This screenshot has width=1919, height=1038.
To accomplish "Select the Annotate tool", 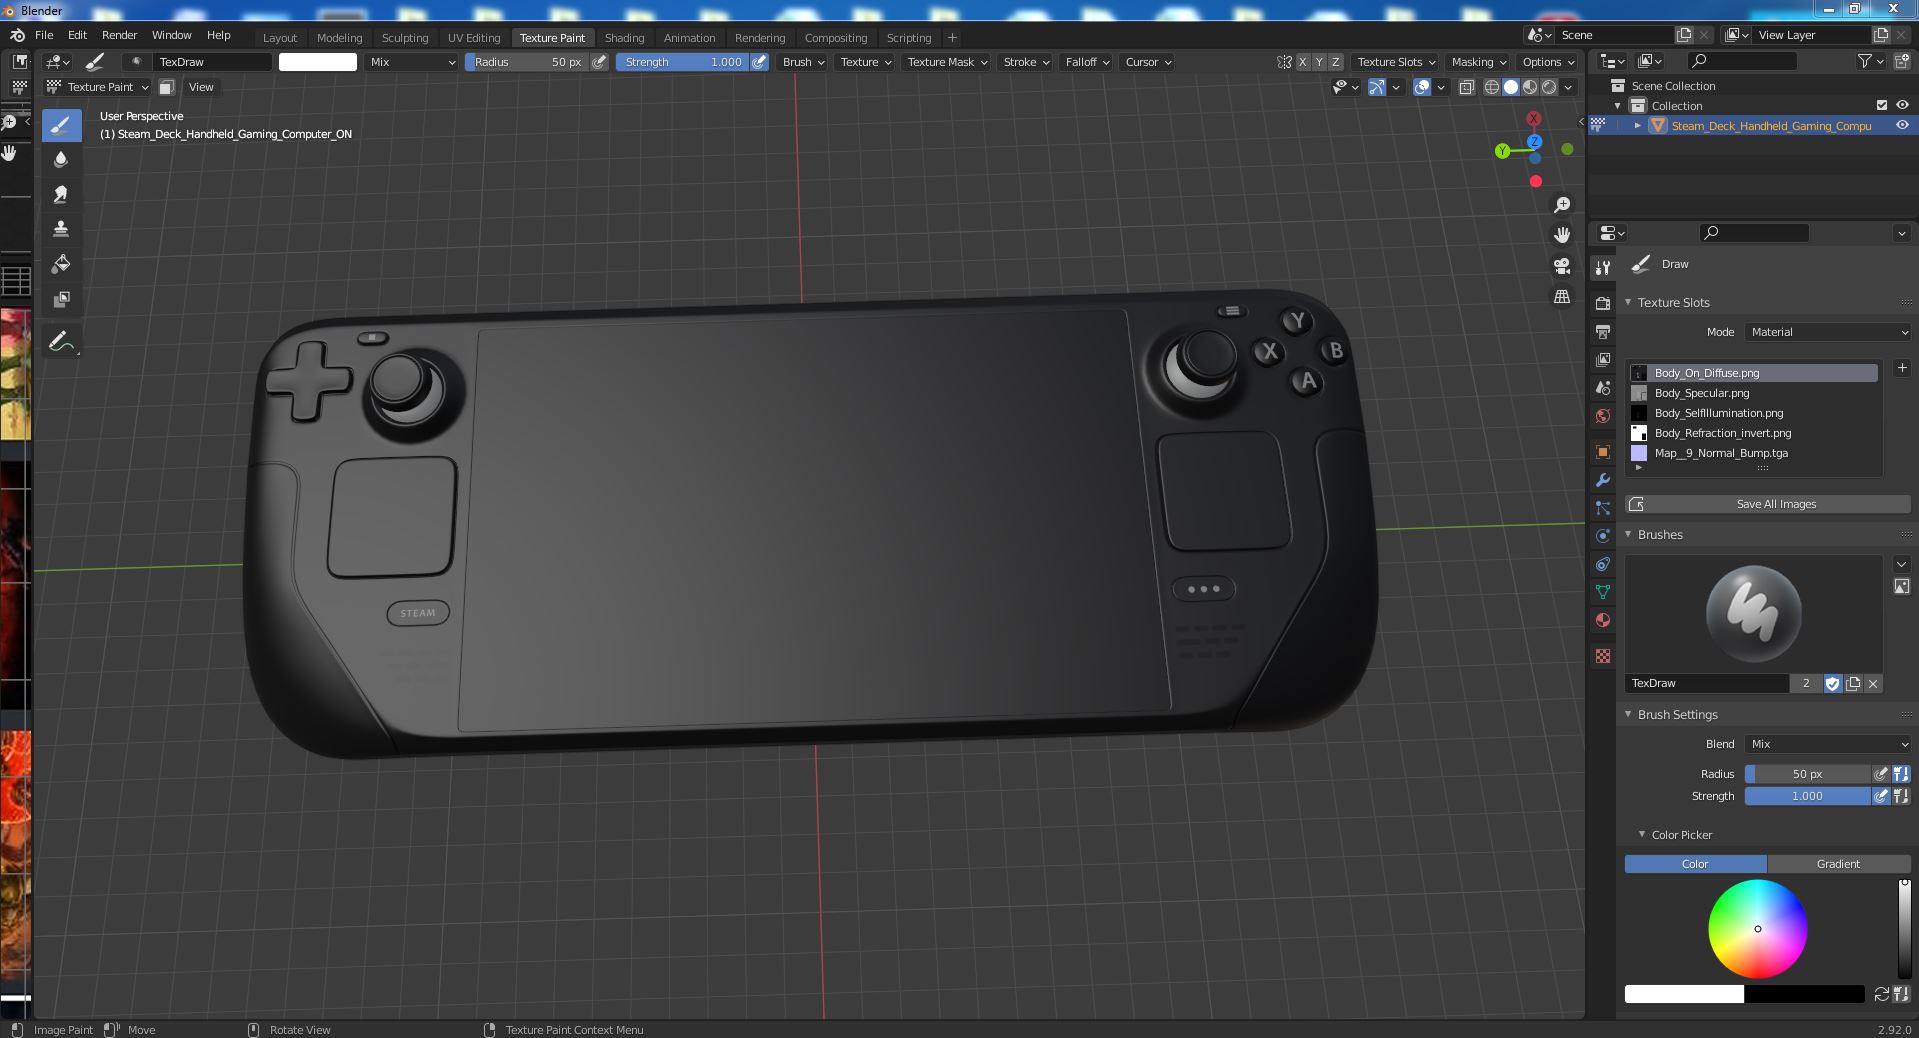I will click(61, 342).
